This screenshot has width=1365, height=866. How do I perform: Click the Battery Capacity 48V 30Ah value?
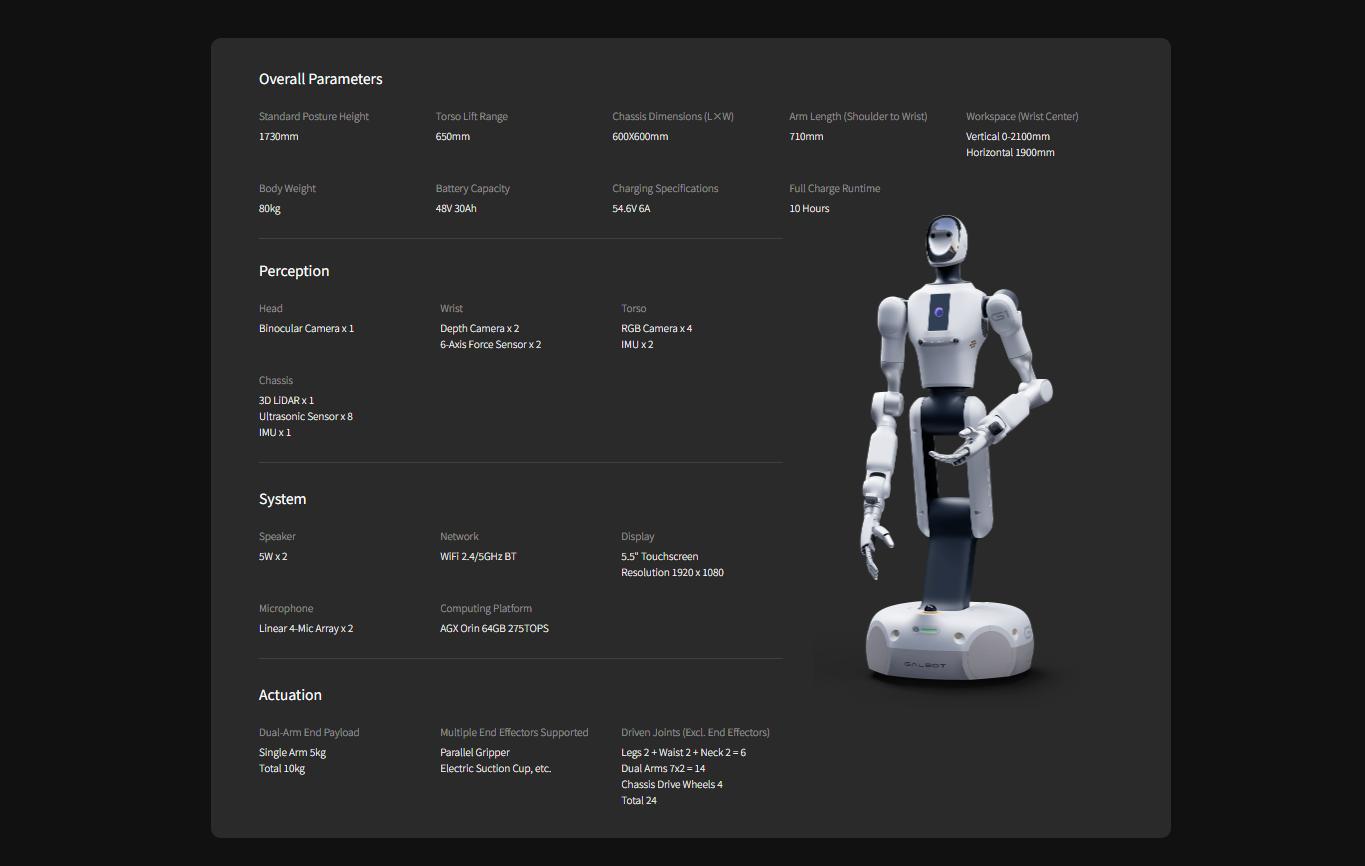pos(457,208)
